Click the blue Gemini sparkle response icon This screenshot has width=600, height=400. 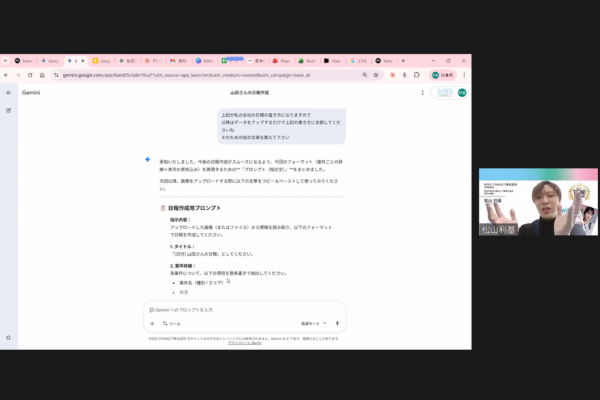pyautogui.click(x=148, y=159)
